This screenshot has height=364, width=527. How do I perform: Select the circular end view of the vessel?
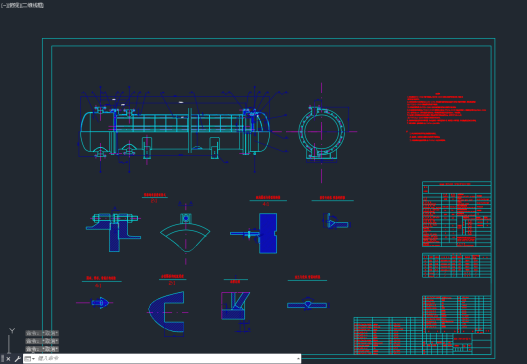(x=322, y=132)
